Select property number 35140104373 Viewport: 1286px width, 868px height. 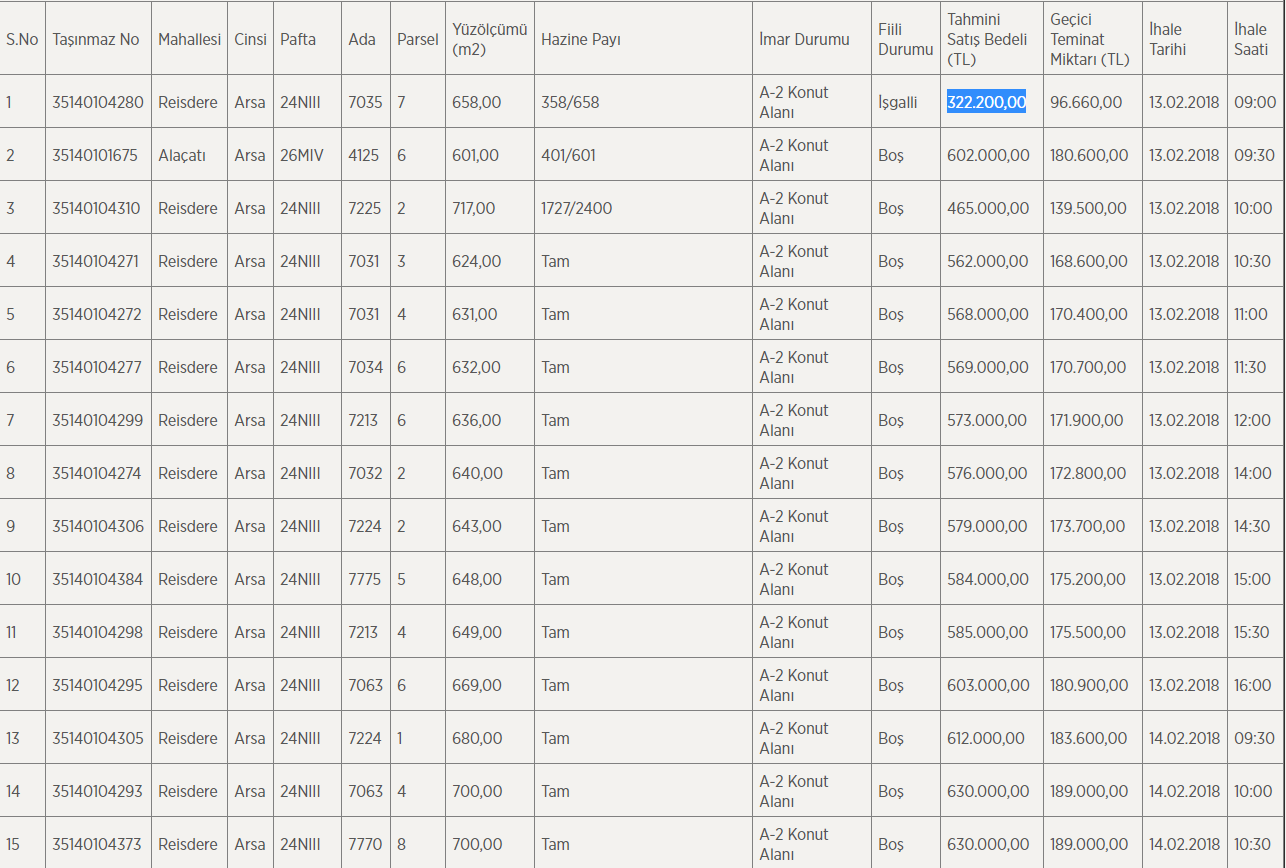tap(97, 844)
